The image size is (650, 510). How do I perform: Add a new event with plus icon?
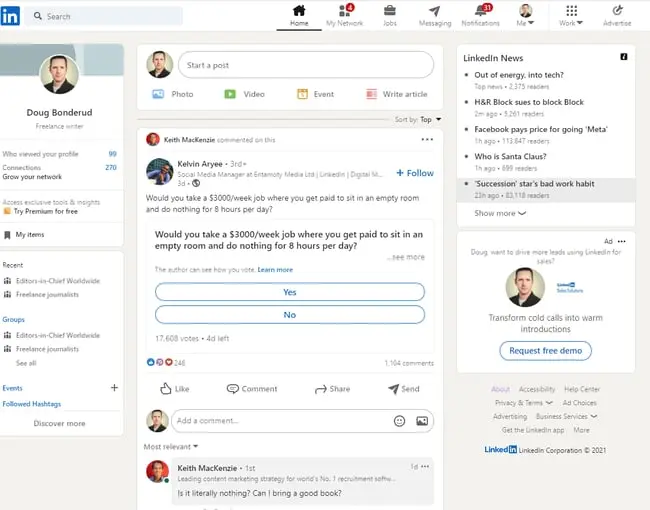tap(114, 388)
